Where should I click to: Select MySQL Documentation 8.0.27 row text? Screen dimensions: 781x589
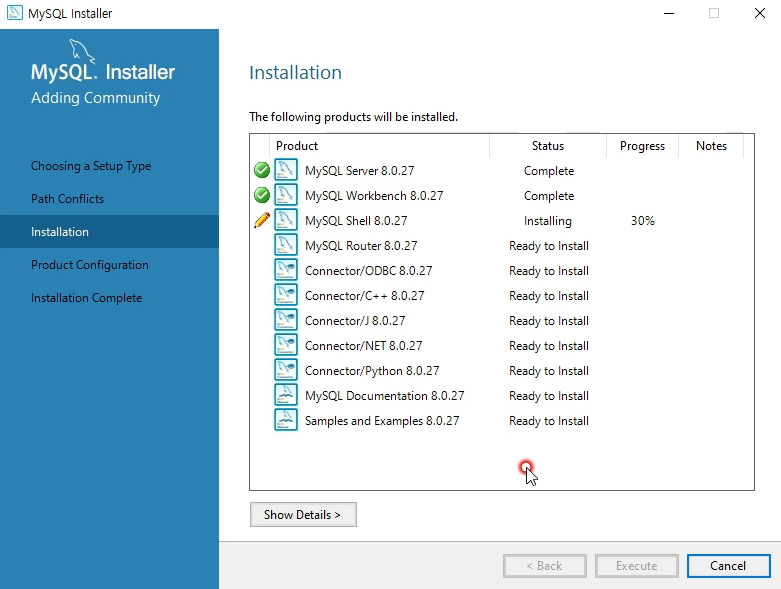click(x=385, y=395)
